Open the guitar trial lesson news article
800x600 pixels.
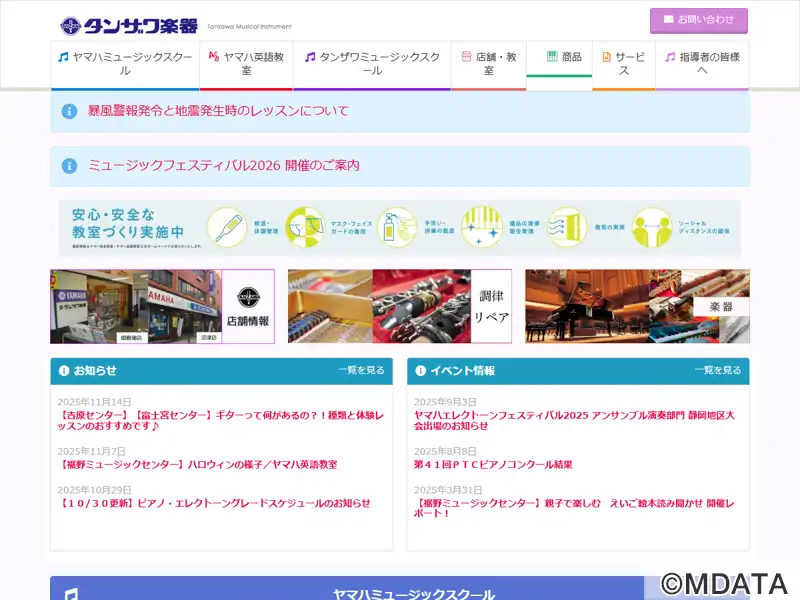click(x=220, y=420)
